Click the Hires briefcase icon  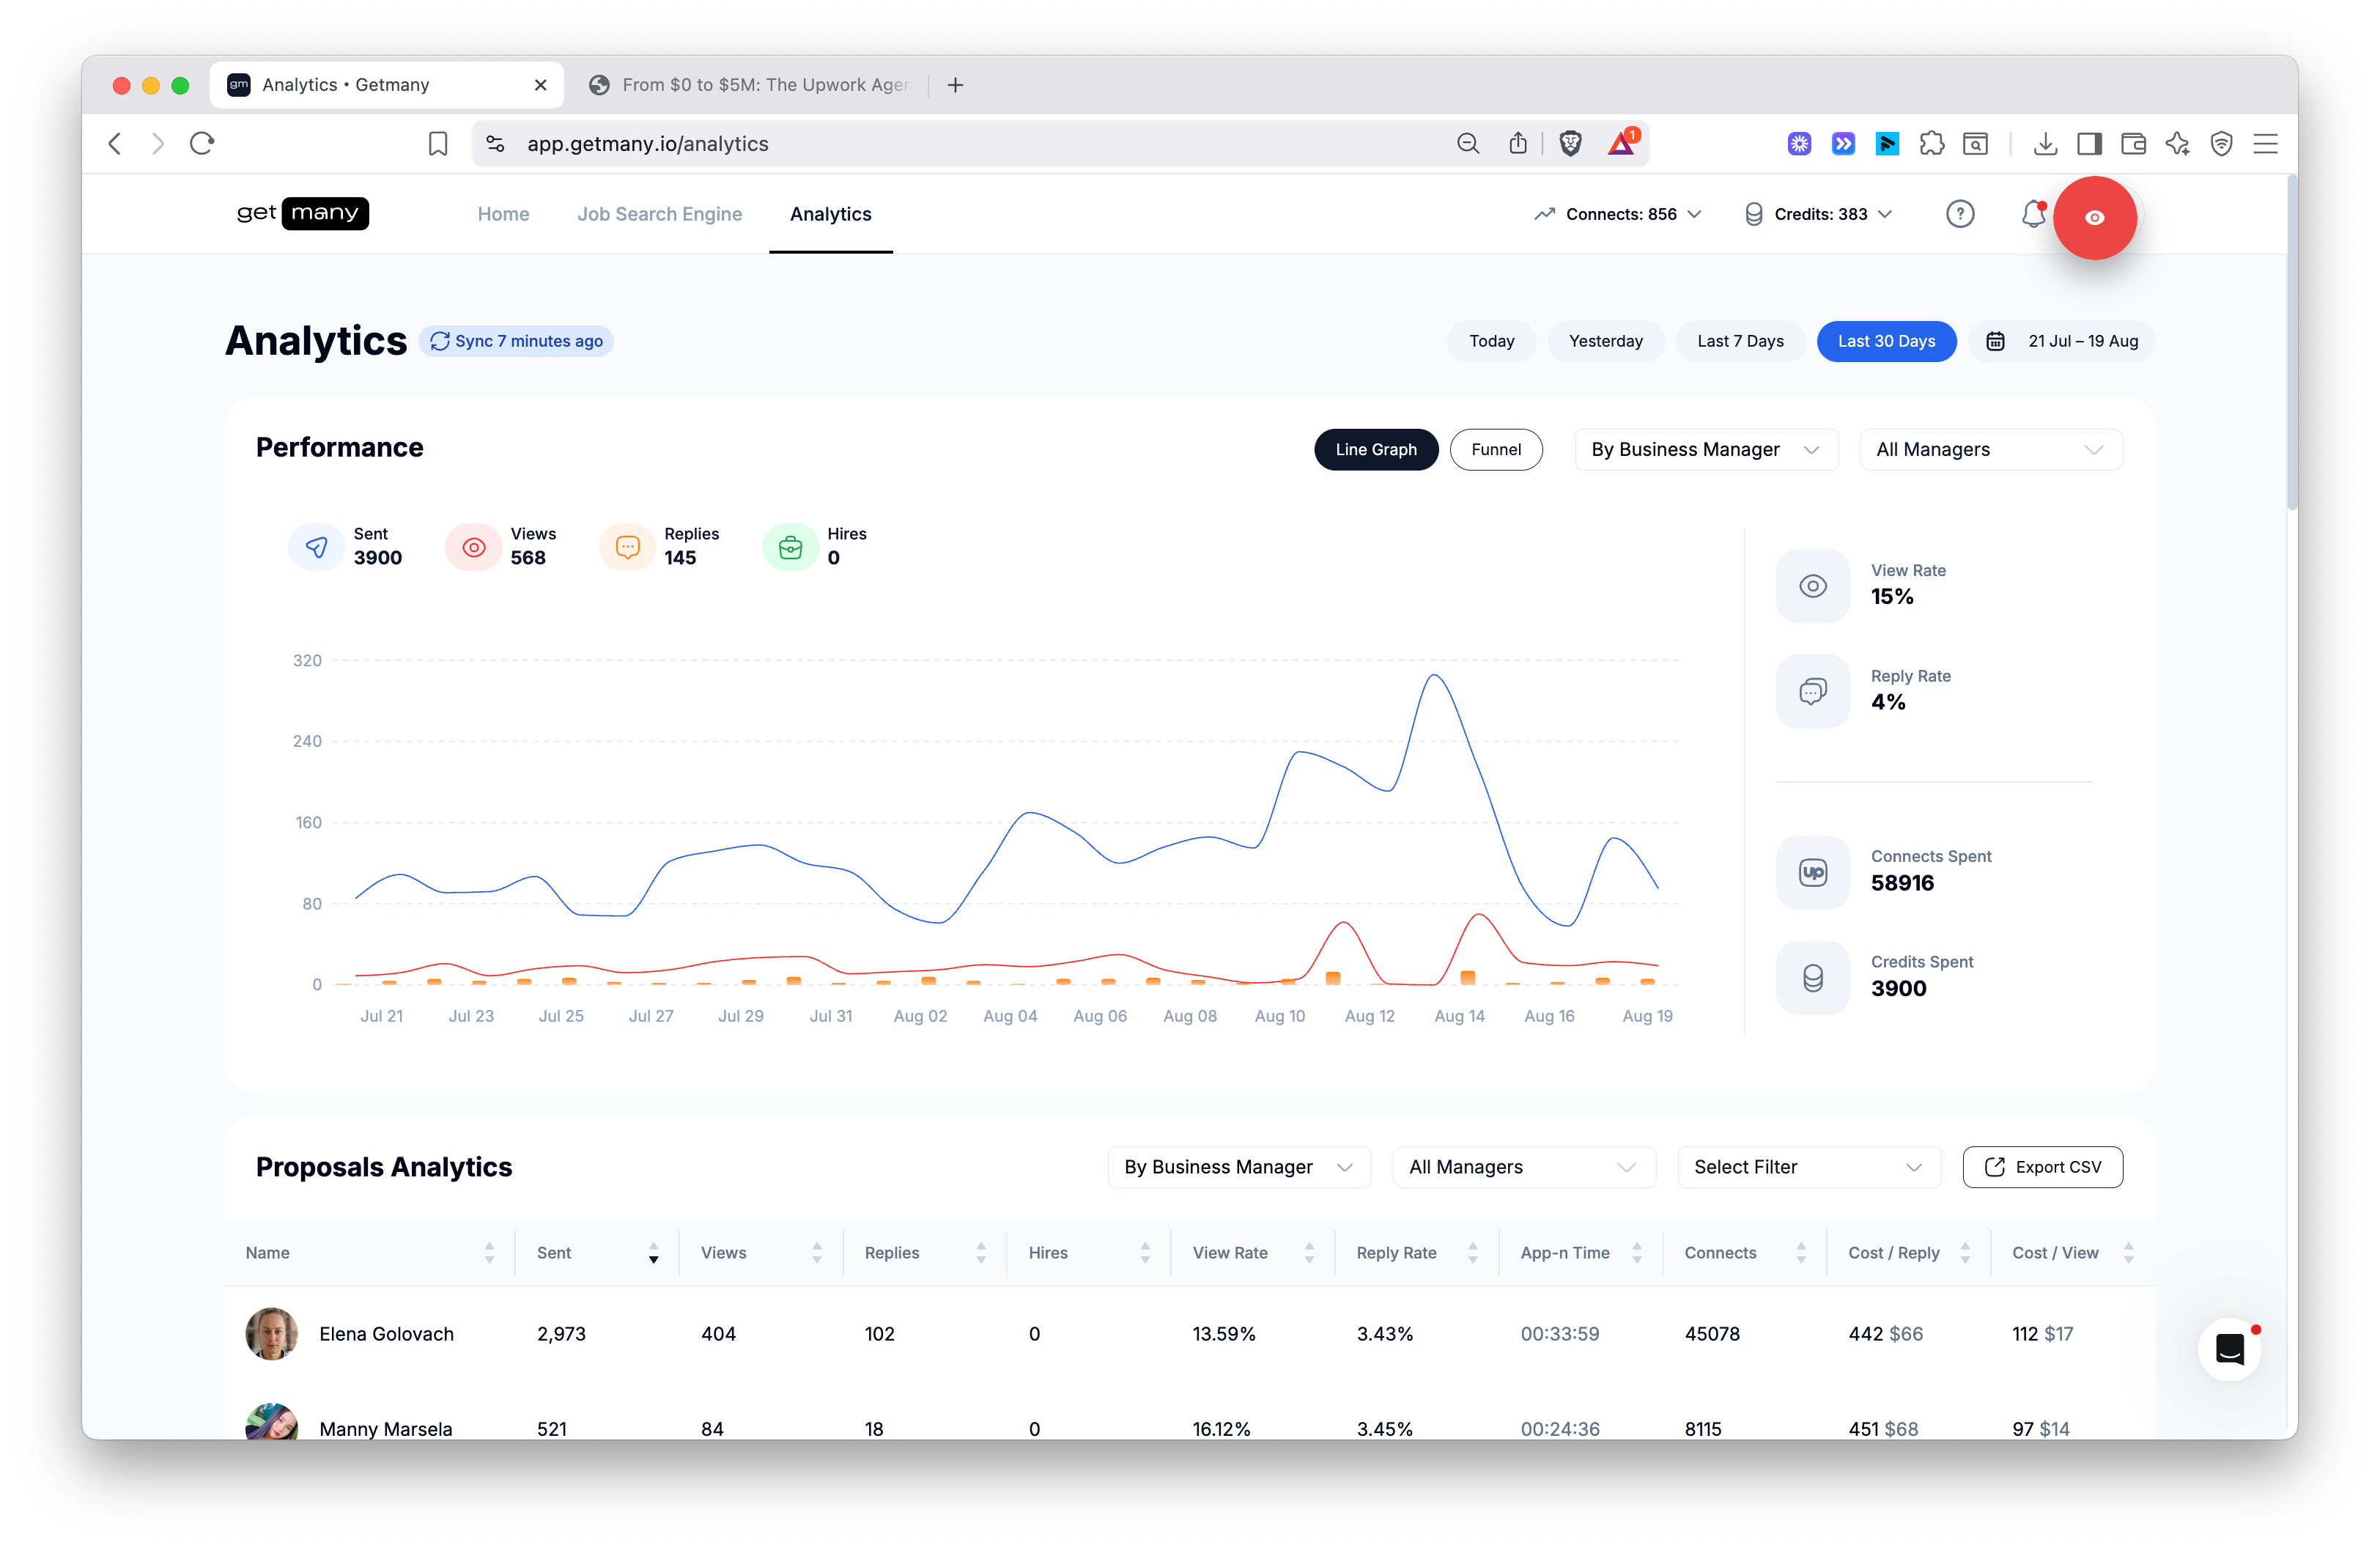coord(791,547)
